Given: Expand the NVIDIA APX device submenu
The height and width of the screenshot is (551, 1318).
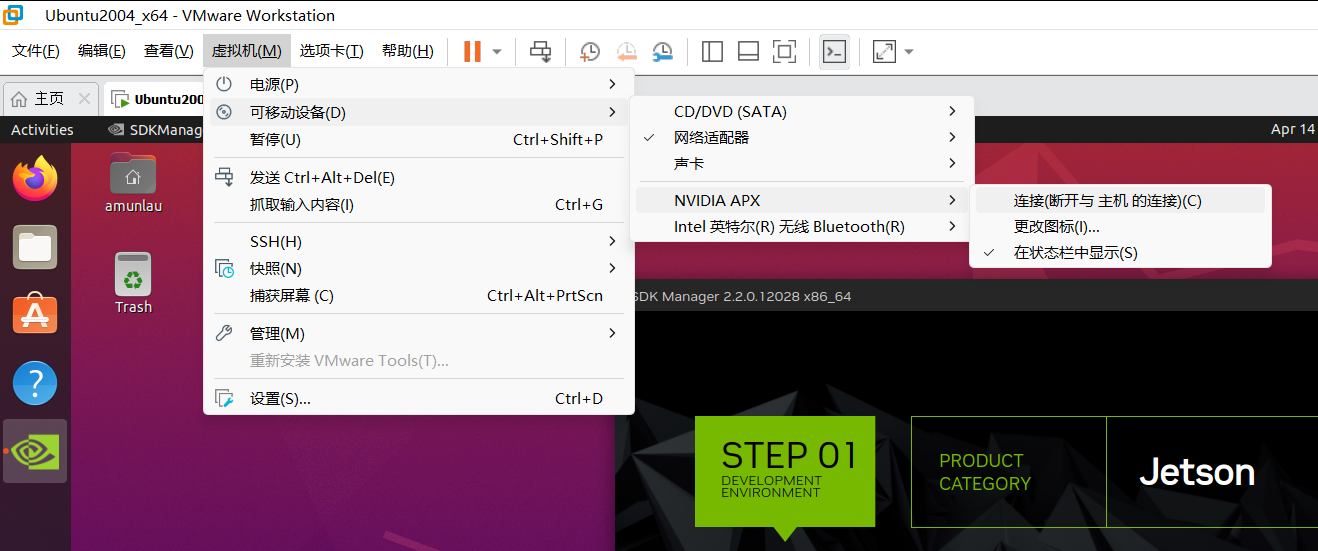Looking at the screenshot, I should tap(802, 200).
